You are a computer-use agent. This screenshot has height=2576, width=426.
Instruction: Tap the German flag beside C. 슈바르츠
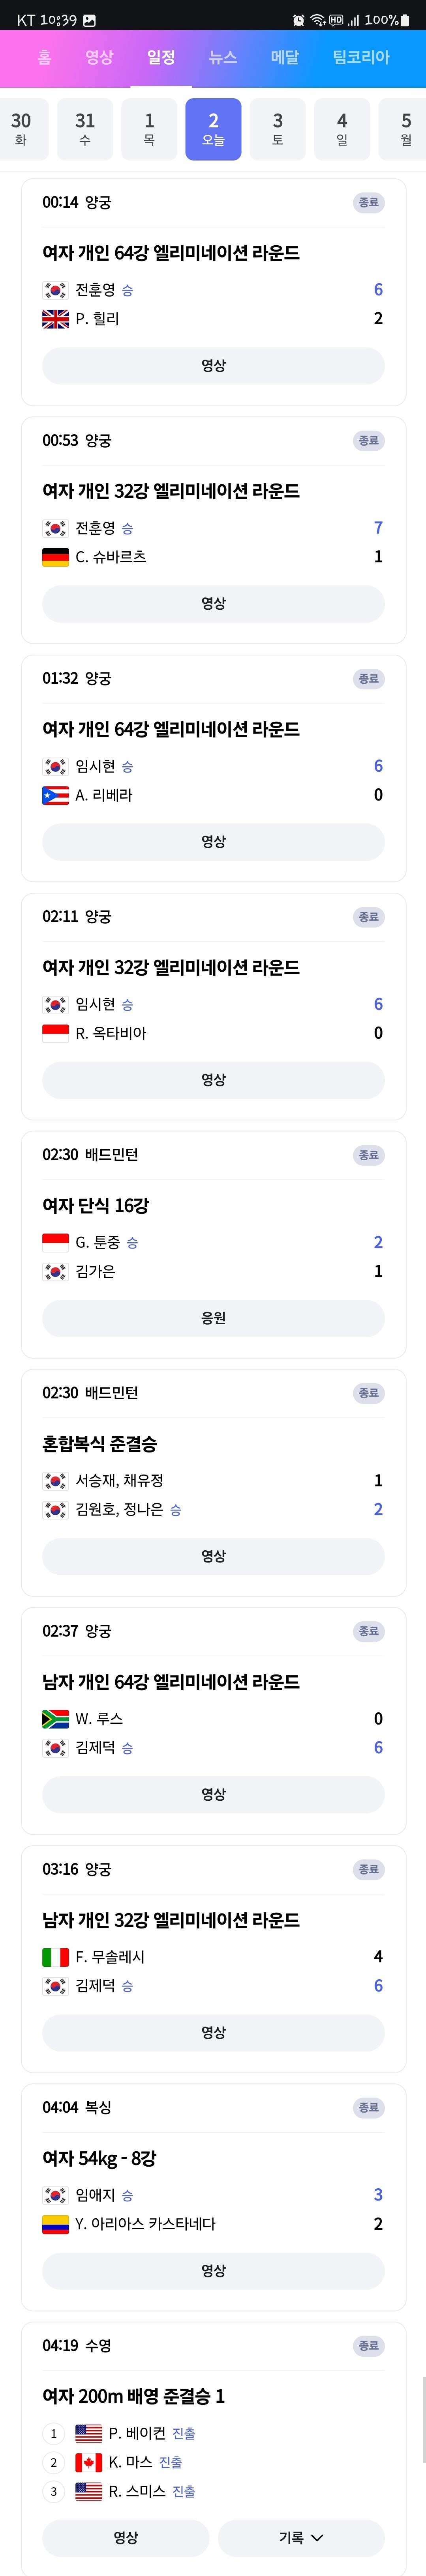pyautogui.click(x=55, y=557)
